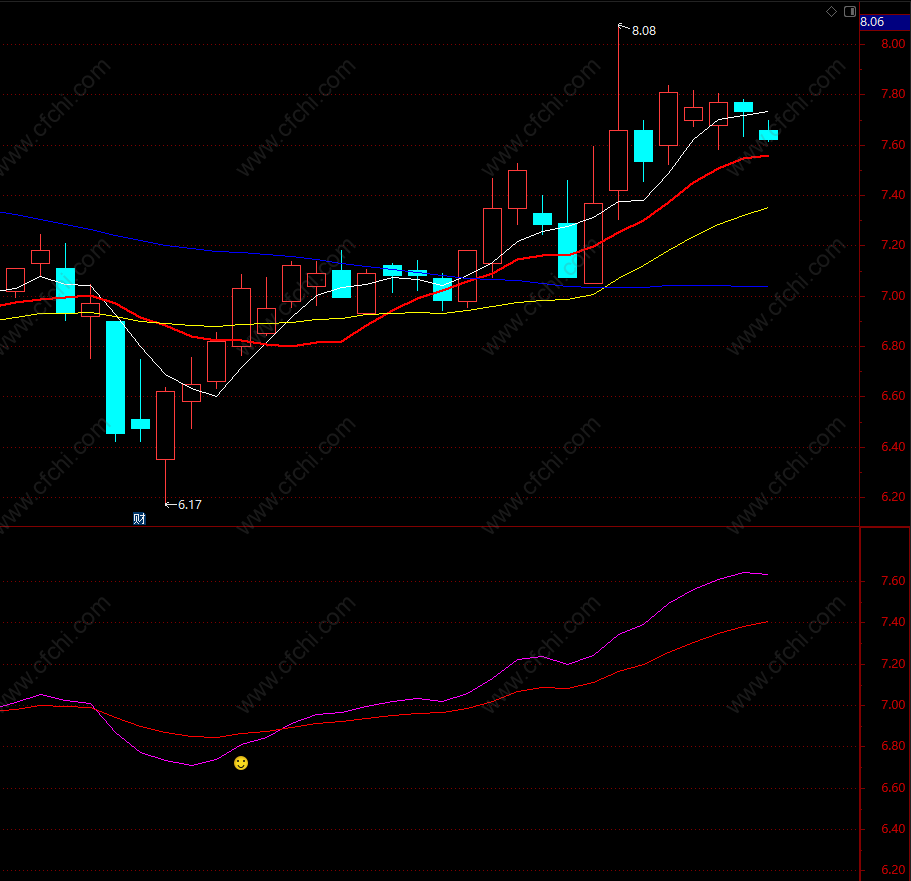Image resolution: width=911 pixels, height=881 pixels.
Task: Select the tall cyan candle falling to 6.45
Action: click(116, 378)
